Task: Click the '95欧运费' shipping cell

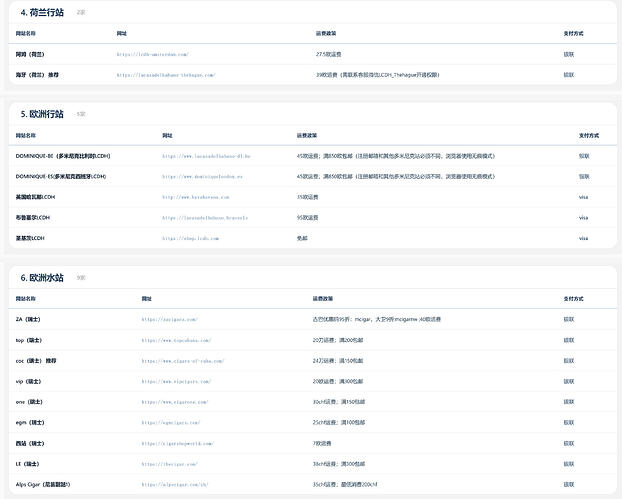Action: [307, 218]
